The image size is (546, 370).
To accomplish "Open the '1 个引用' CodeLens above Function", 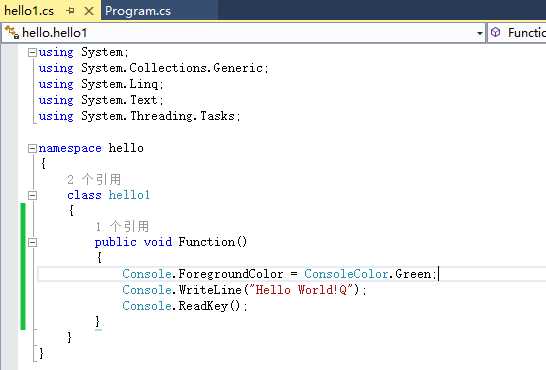I will 122,227.
